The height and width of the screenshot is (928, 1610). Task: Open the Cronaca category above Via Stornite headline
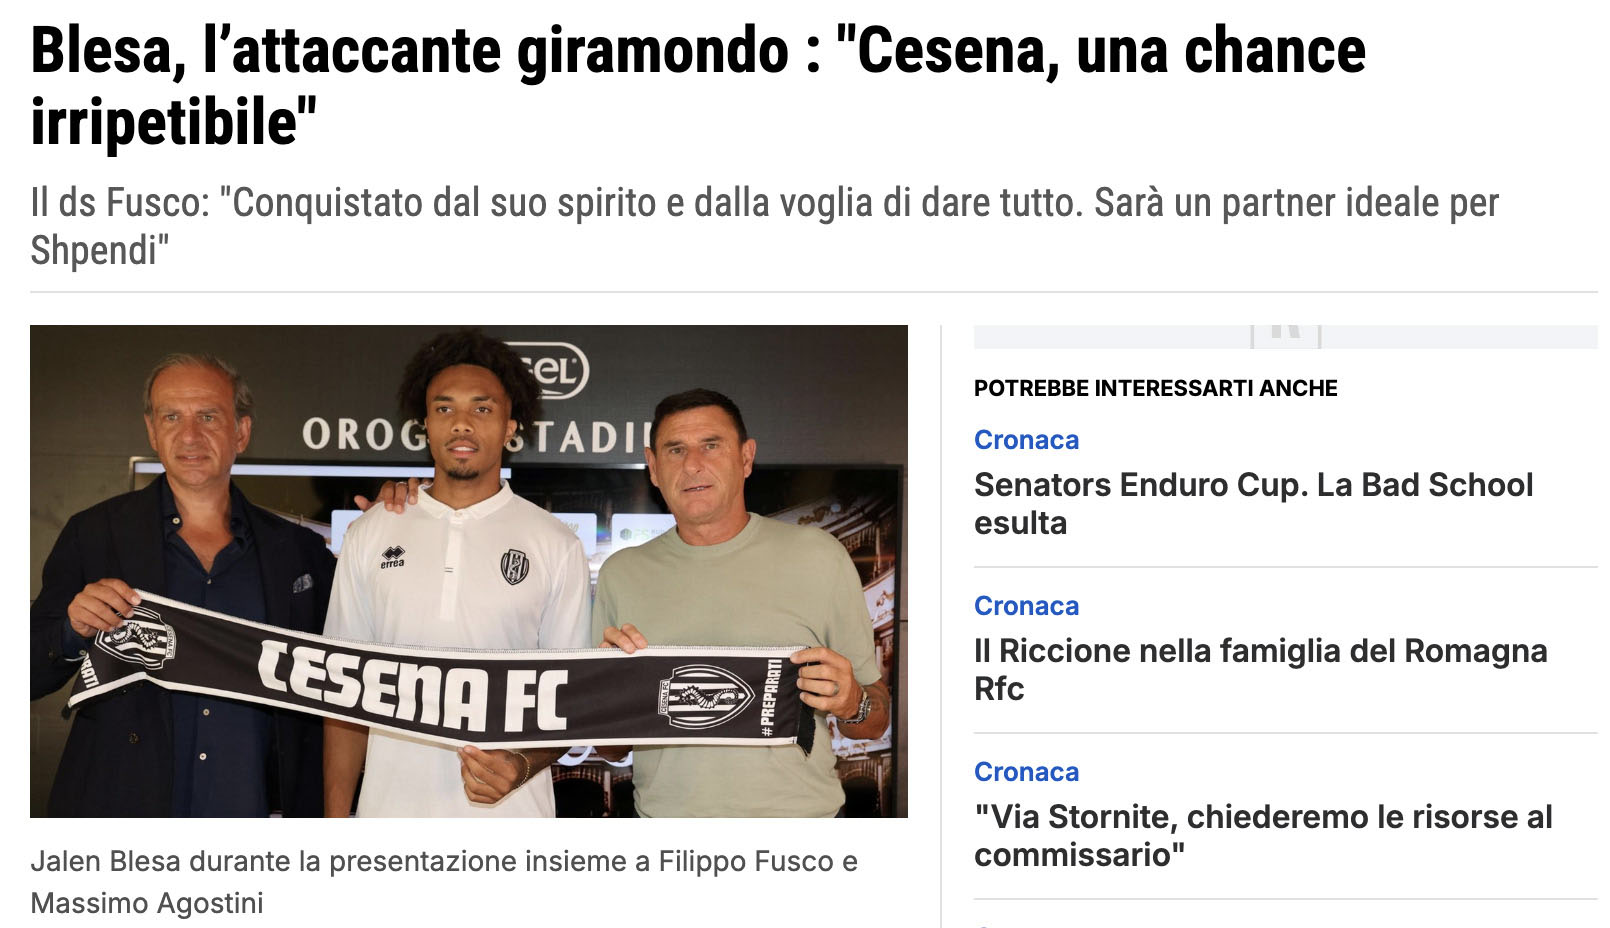(1026, 772)
